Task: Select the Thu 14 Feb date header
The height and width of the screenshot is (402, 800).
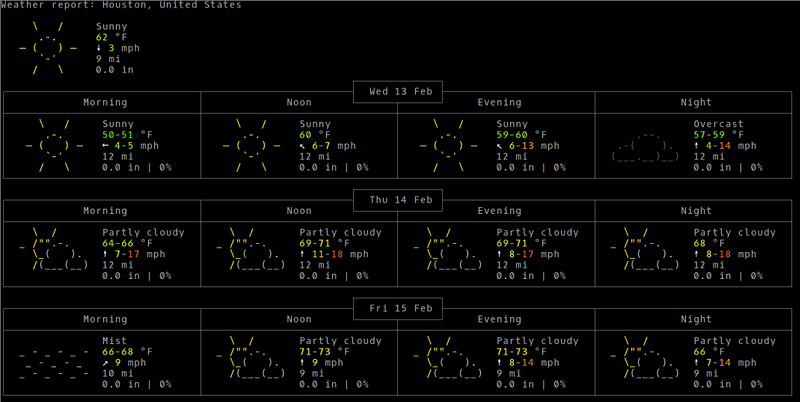Action: [399, 200]
